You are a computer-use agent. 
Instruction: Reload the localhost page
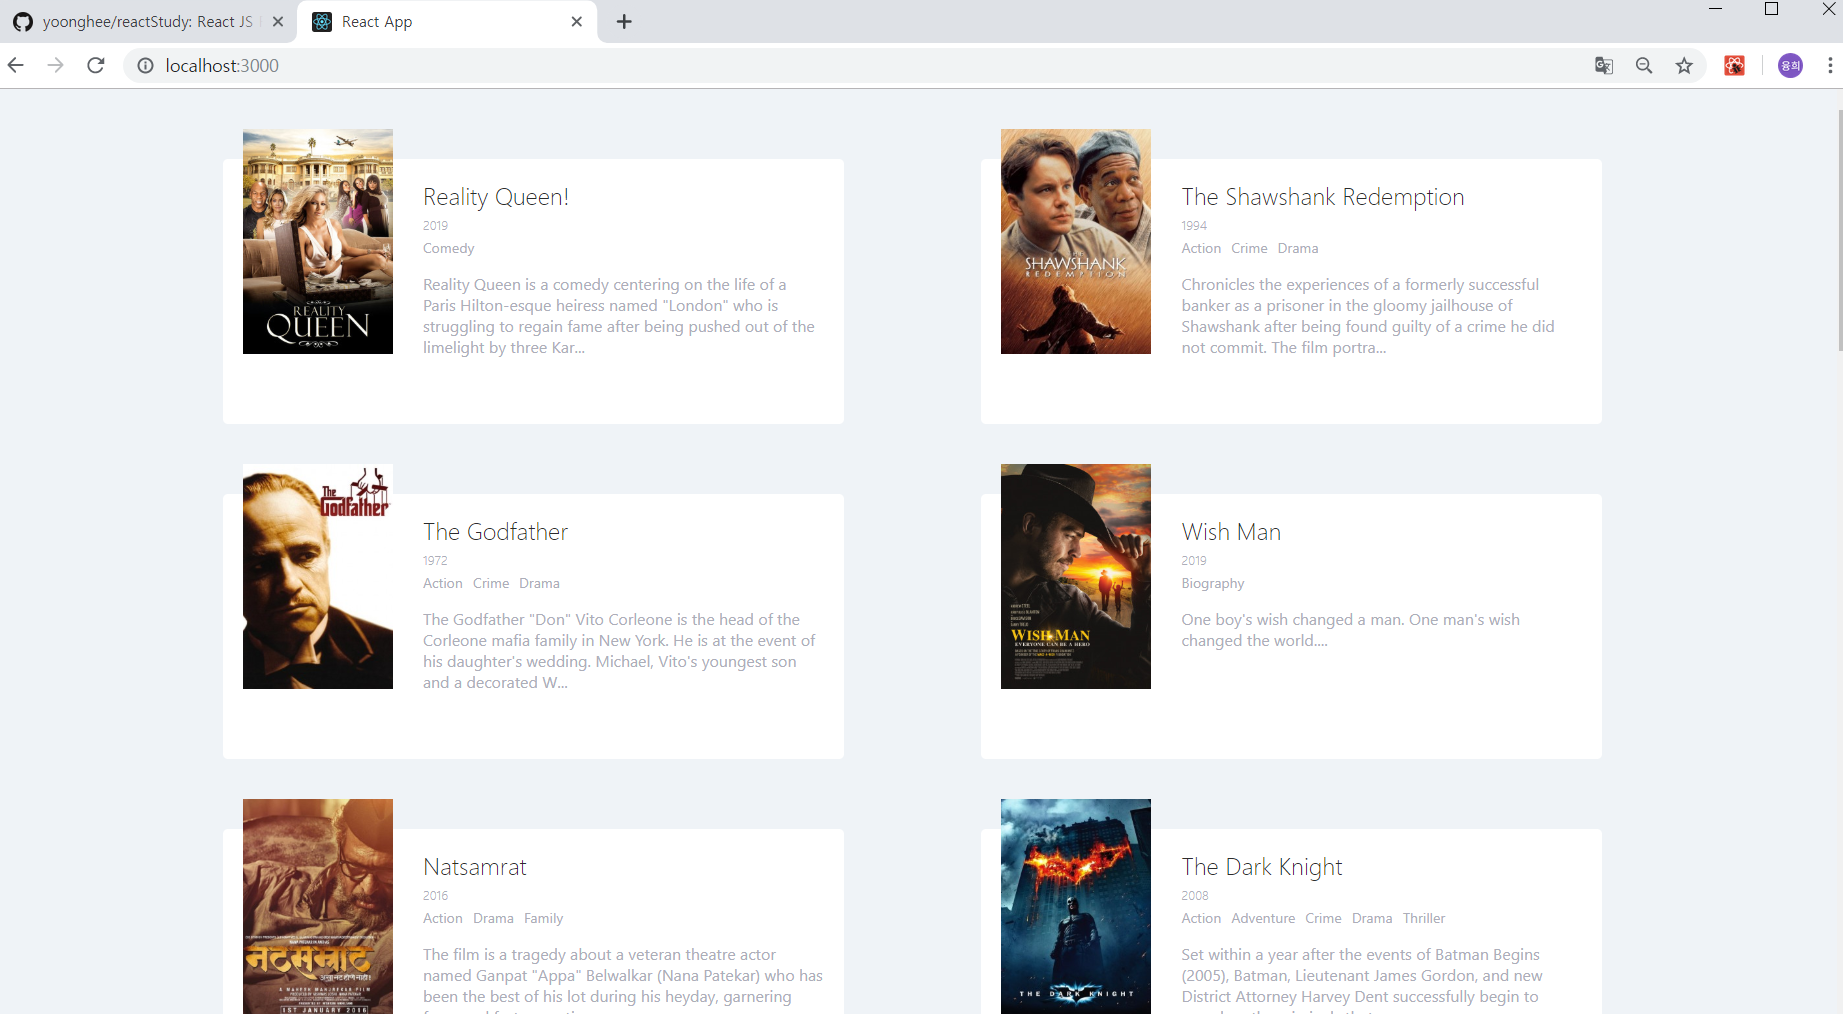pyautogui.click(x=96, y=65)
